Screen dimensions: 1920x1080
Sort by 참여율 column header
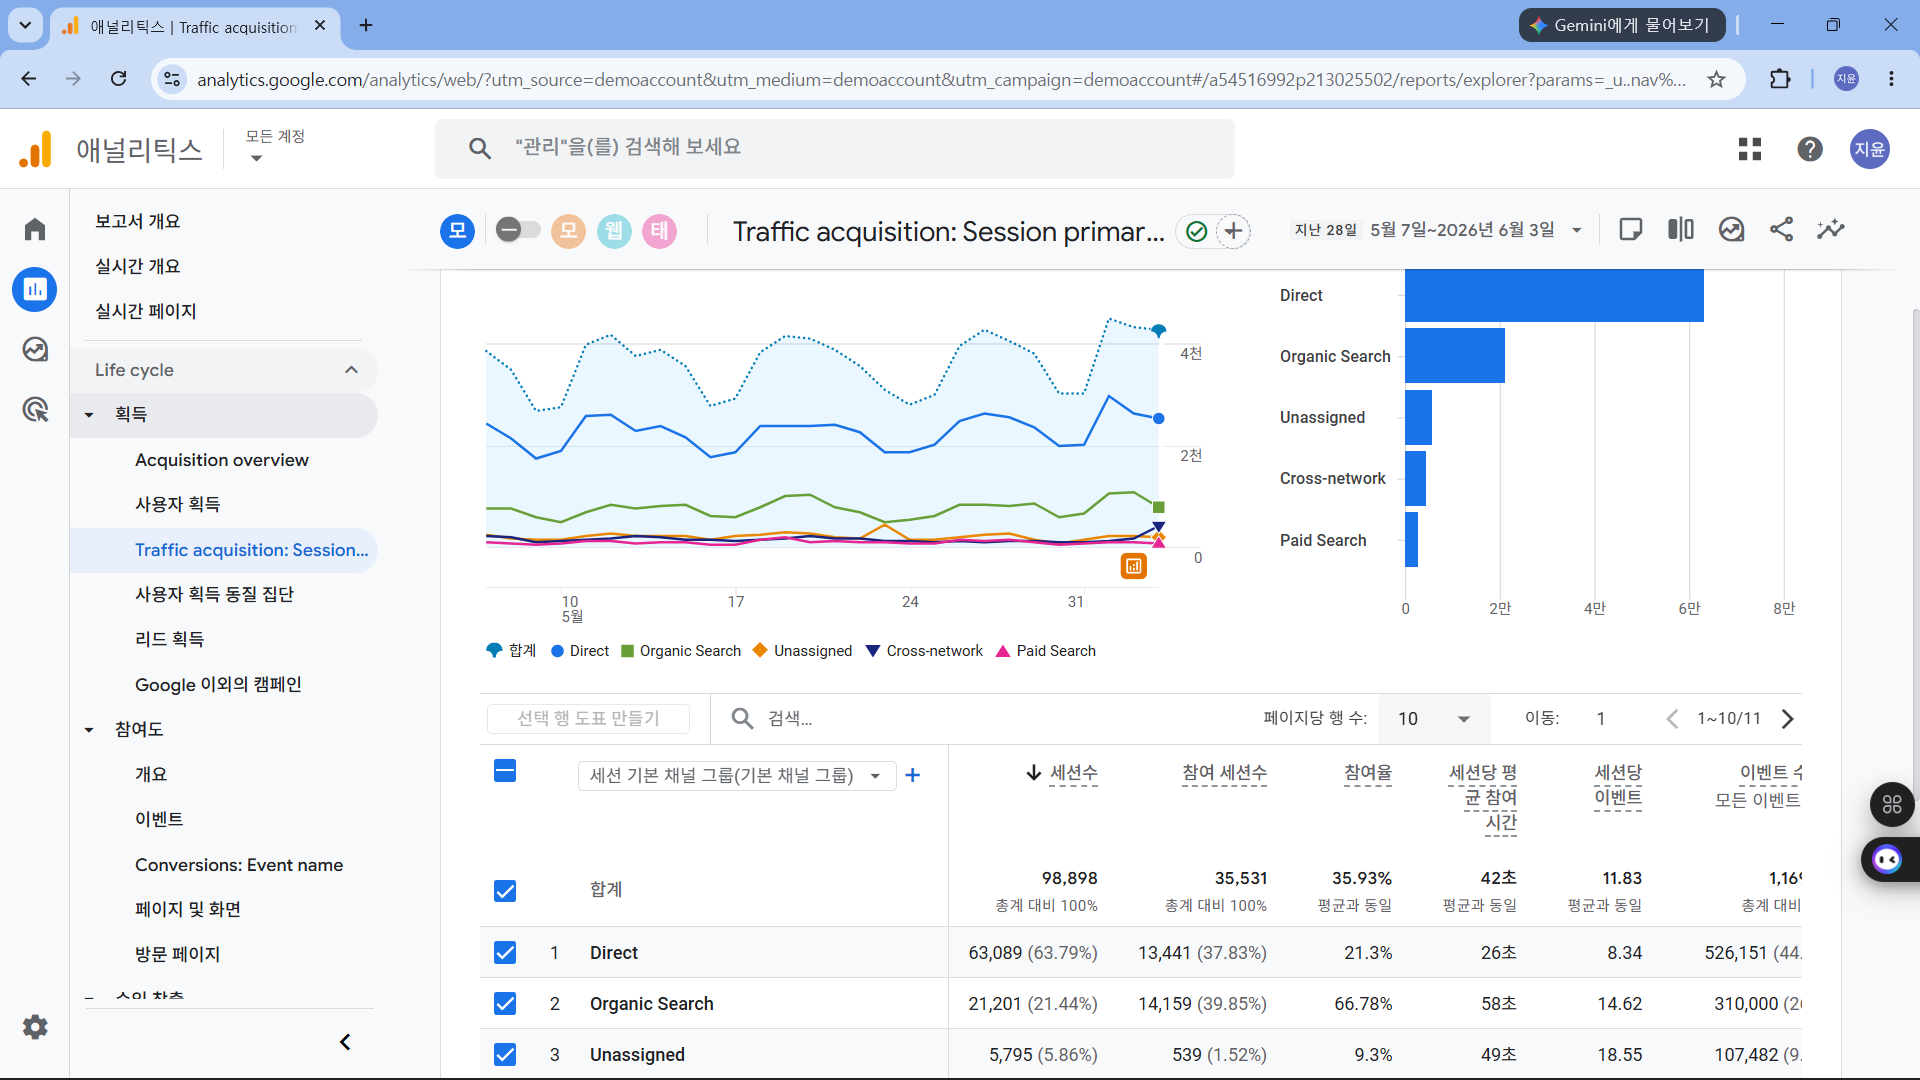[1368, 773]
